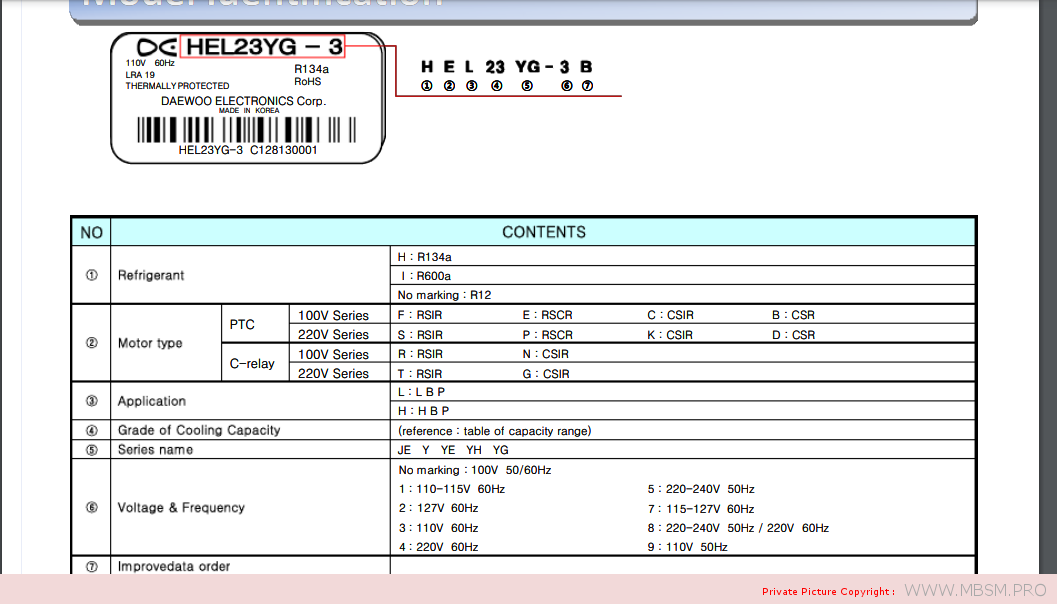Click circled 1 in the Refrigerant row

click(x=91, y=275)
